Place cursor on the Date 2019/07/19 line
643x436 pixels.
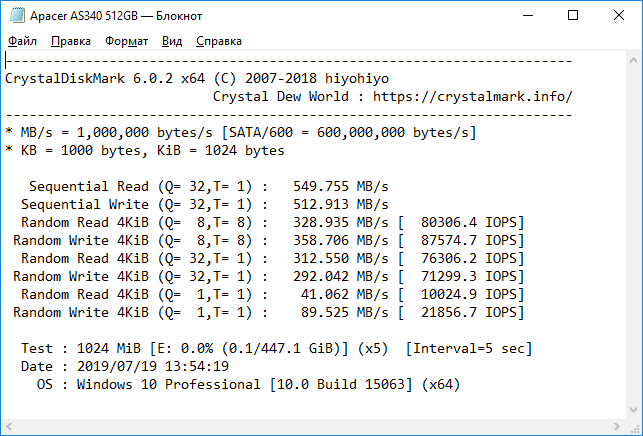click(x=125, y=366)
